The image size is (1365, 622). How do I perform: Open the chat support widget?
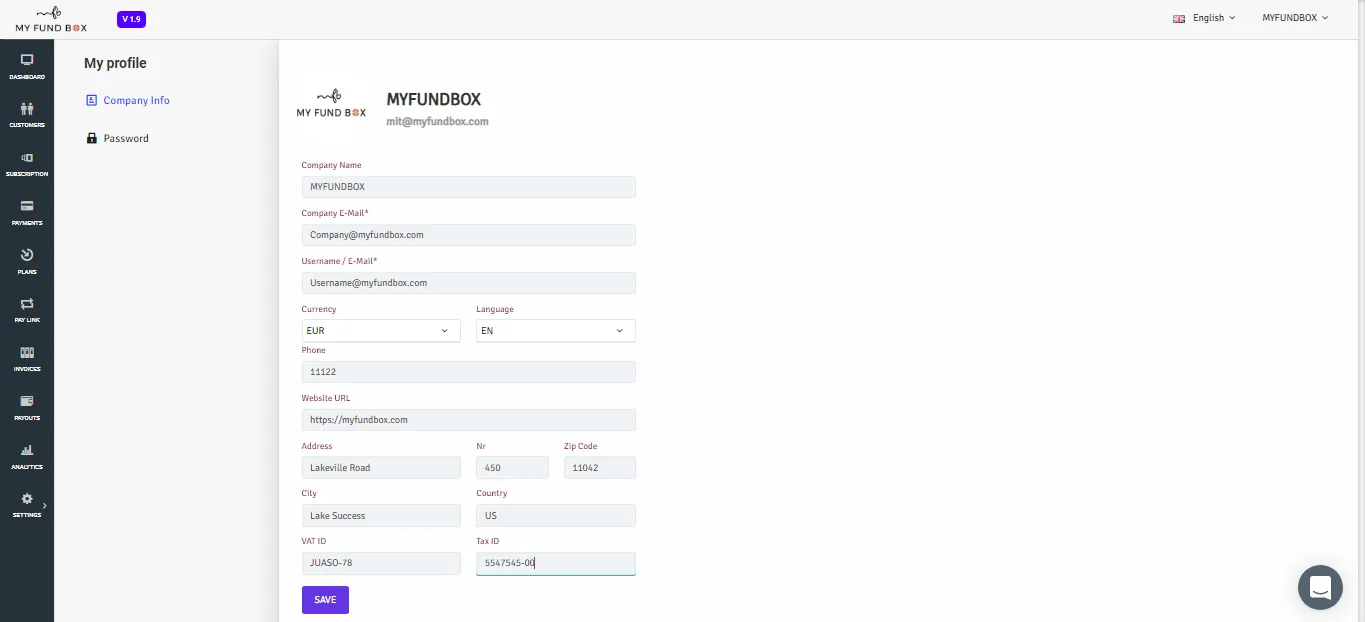click(x=1320, y=587)
